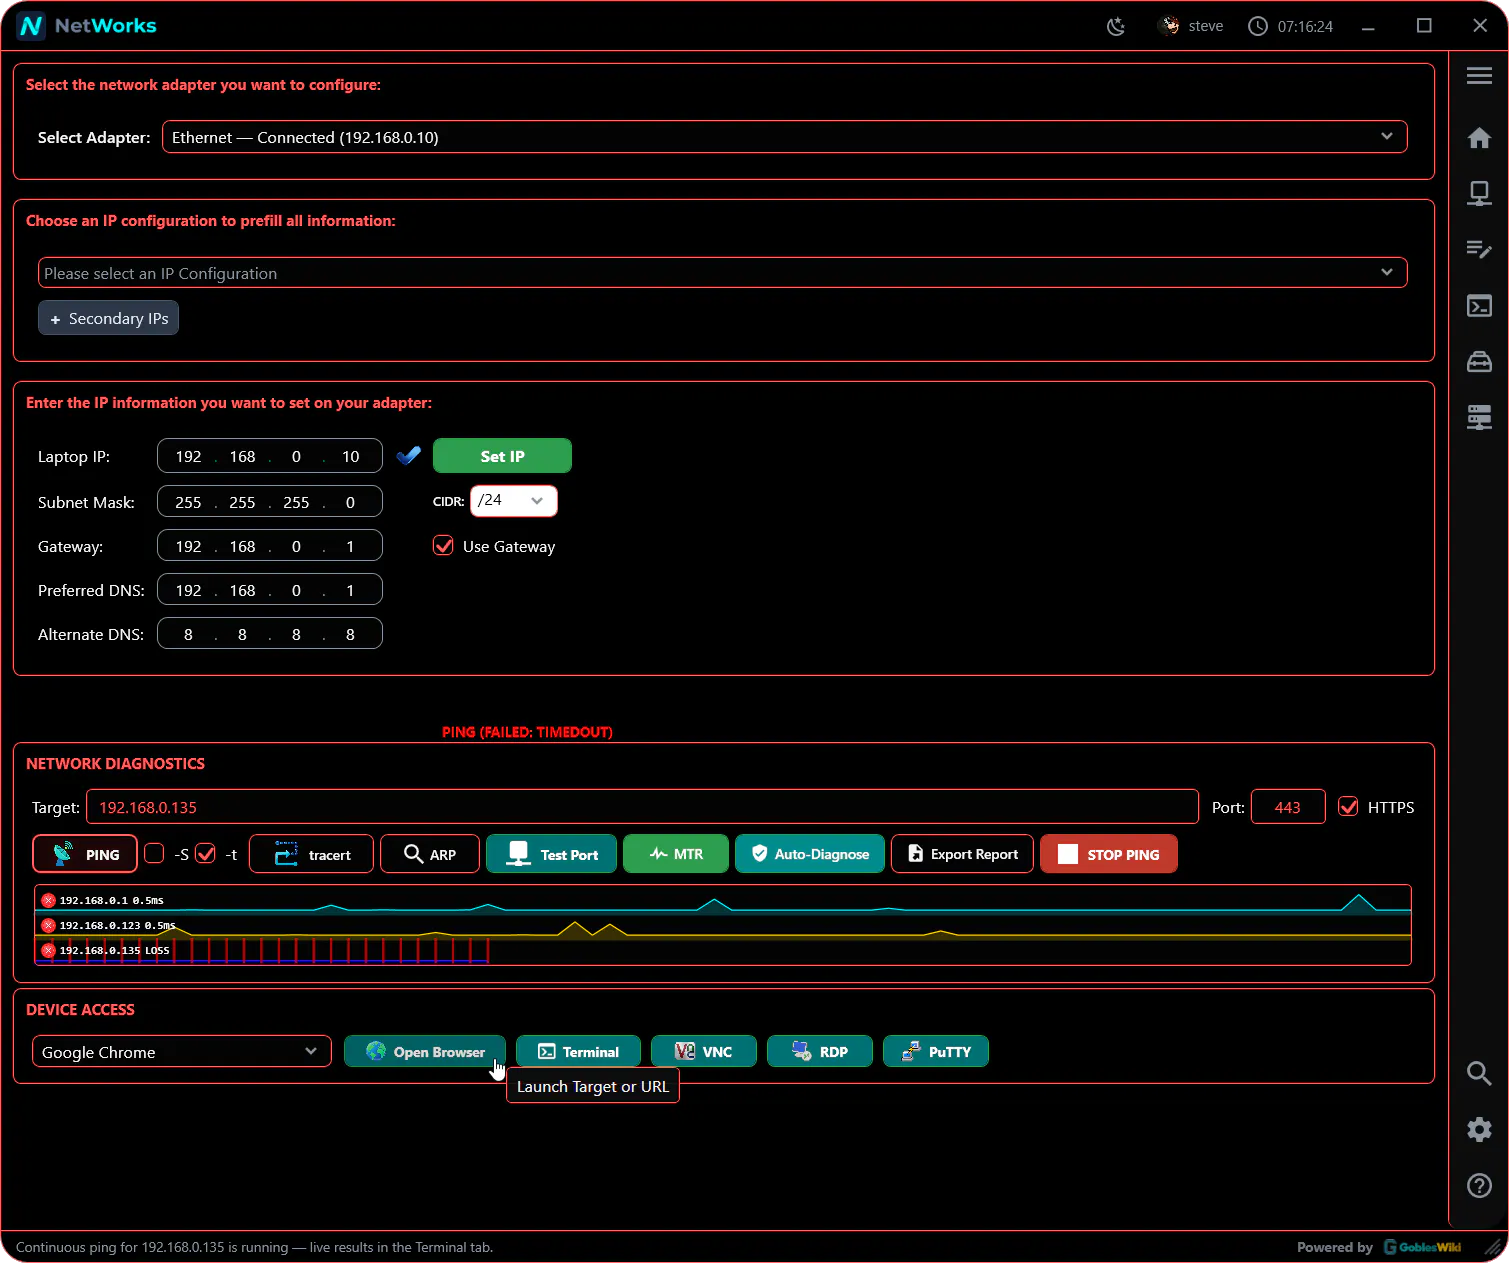This screenshot has width=1509, height=1263.
Task: Run ARP lookup
Action: point(430,854)
